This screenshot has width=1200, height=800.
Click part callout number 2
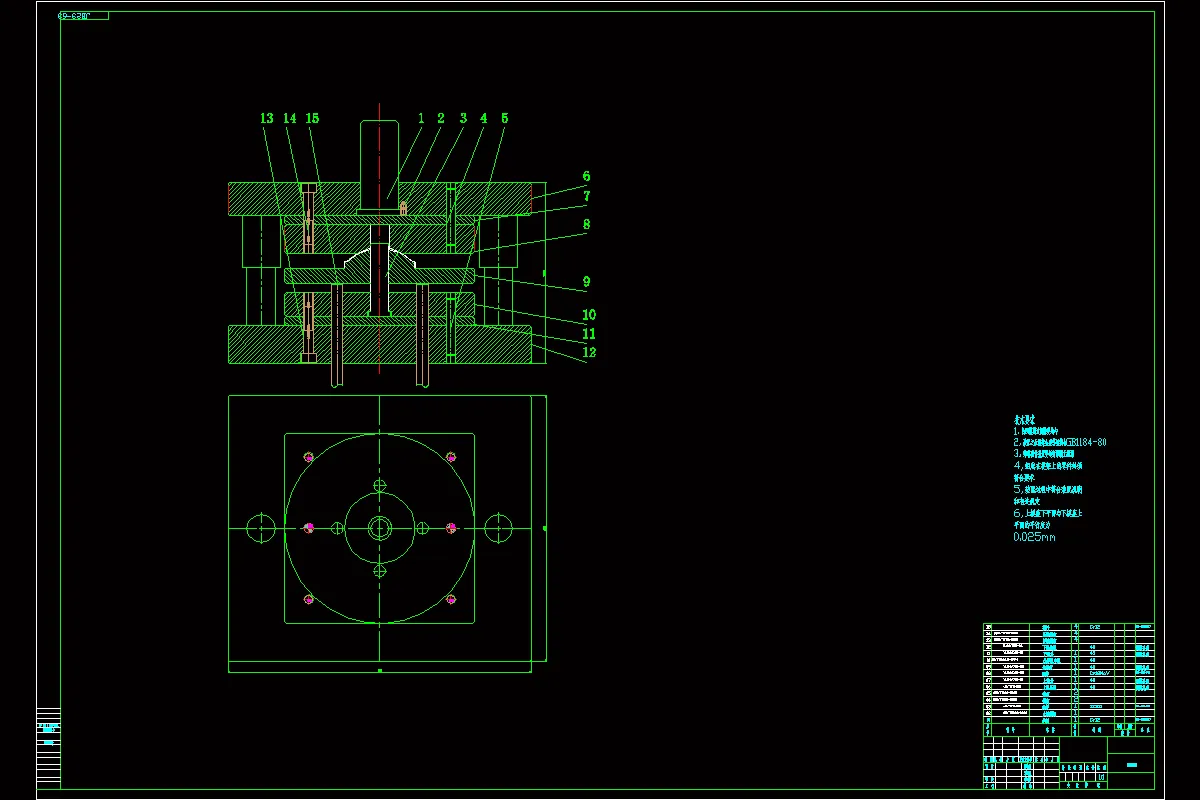440,118
